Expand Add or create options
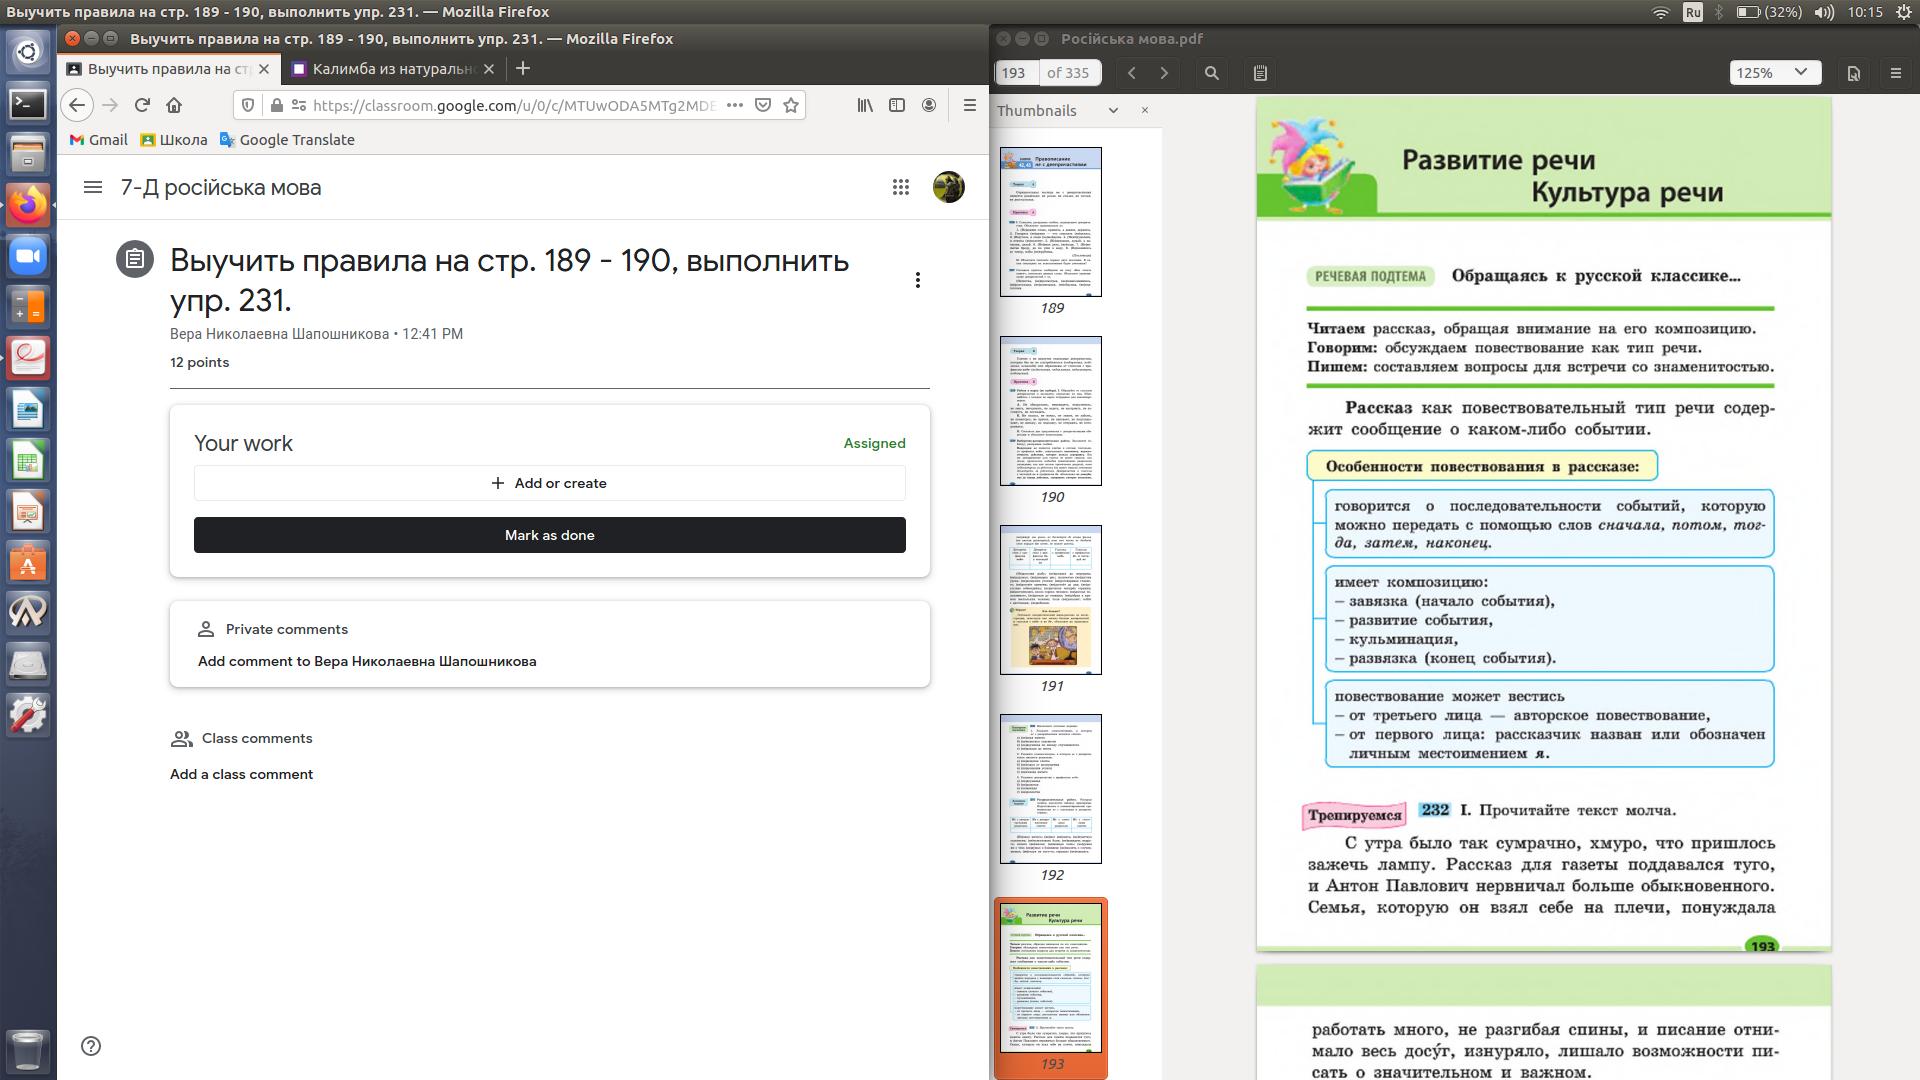 tap(549, 483)
